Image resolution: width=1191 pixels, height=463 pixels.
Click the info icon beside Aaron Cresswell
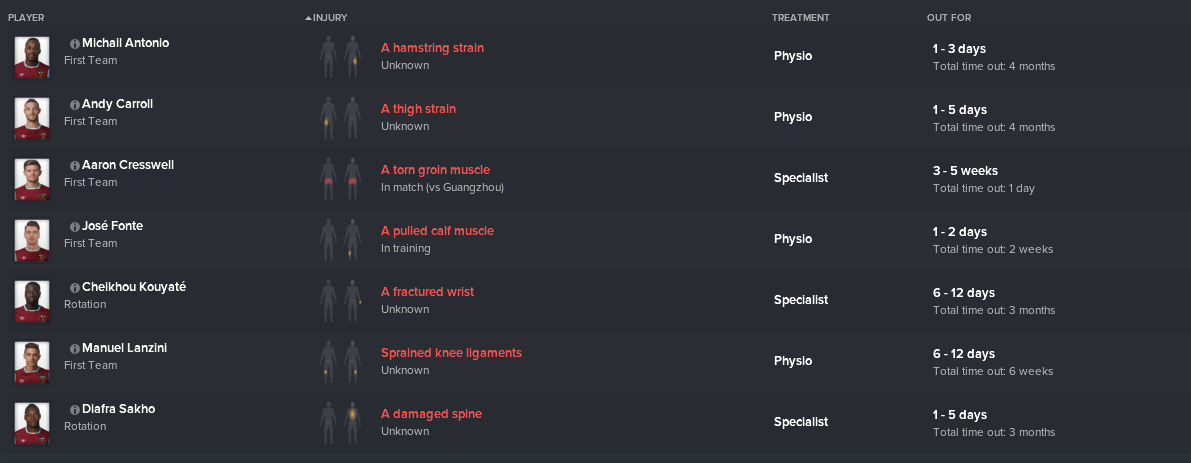point(74,165)
